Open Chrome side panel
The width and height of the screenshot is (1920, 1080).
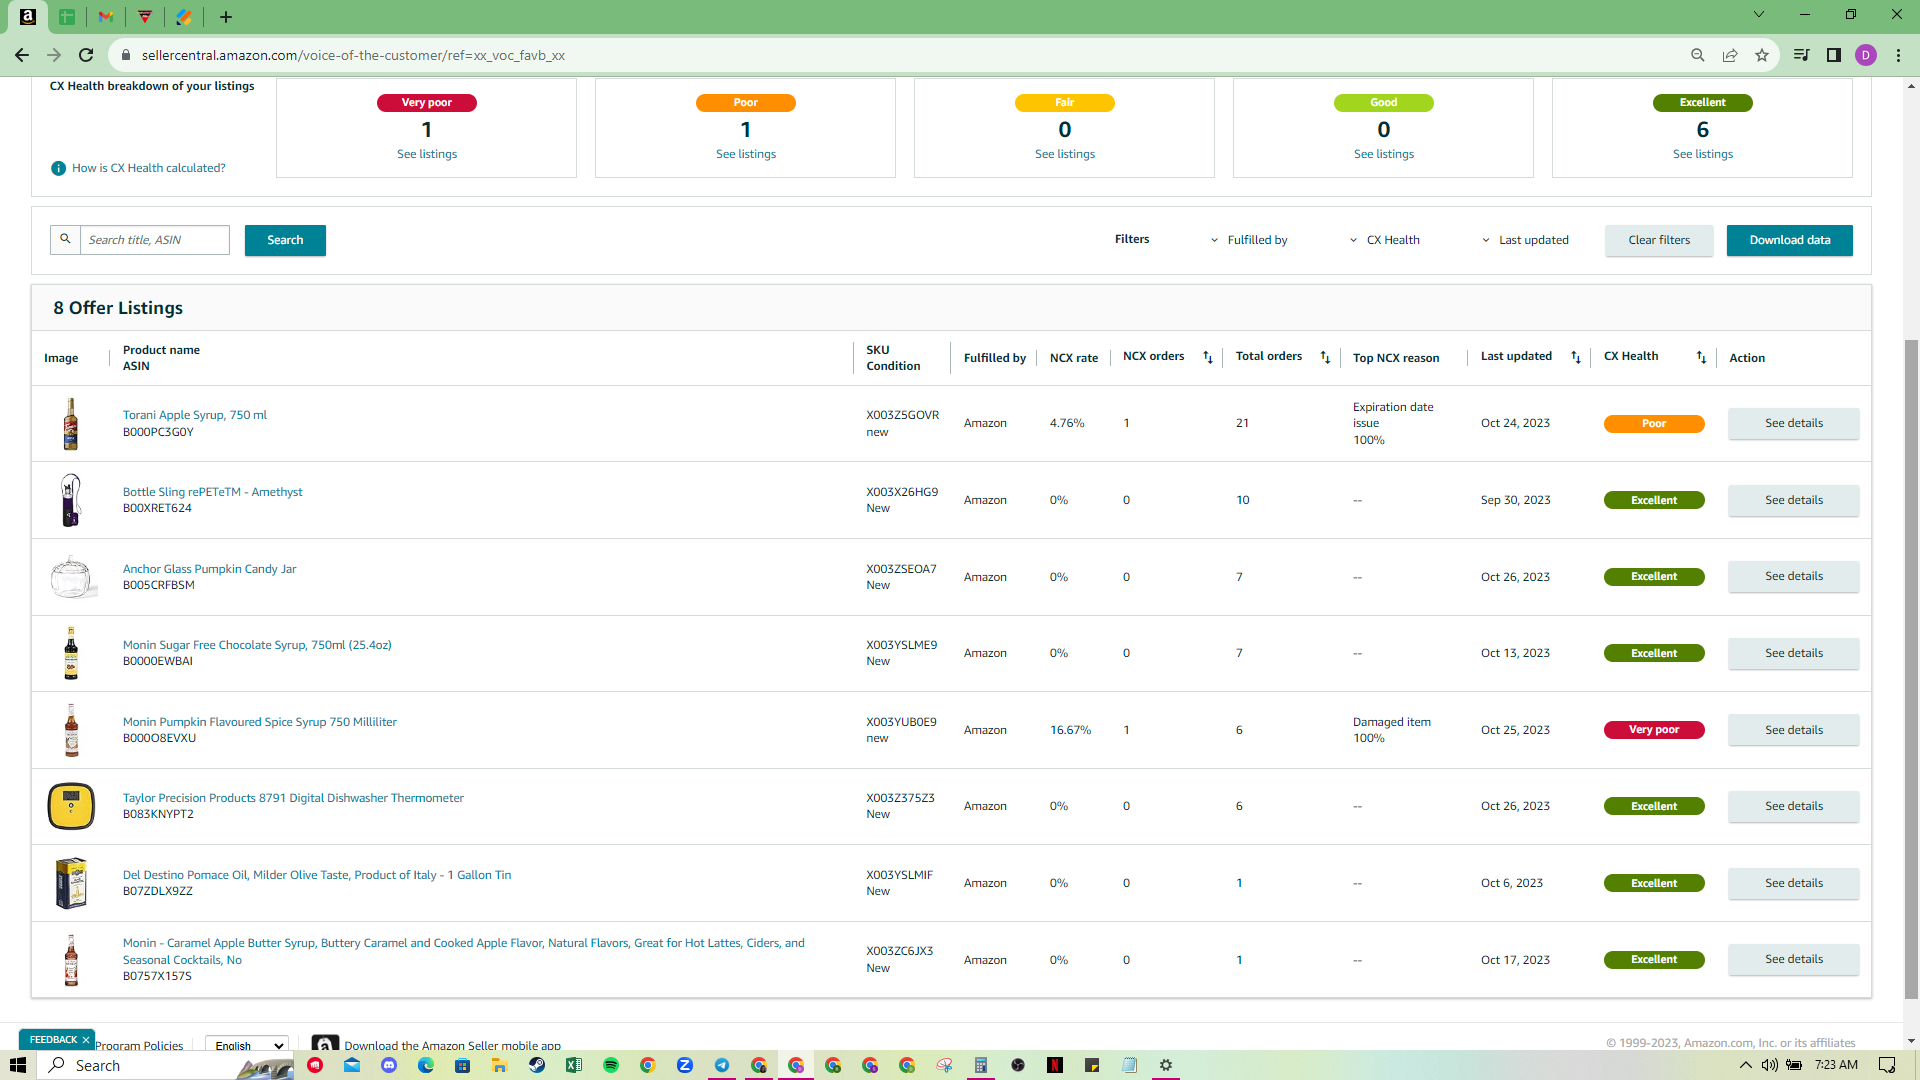(x=1834, y=55)
